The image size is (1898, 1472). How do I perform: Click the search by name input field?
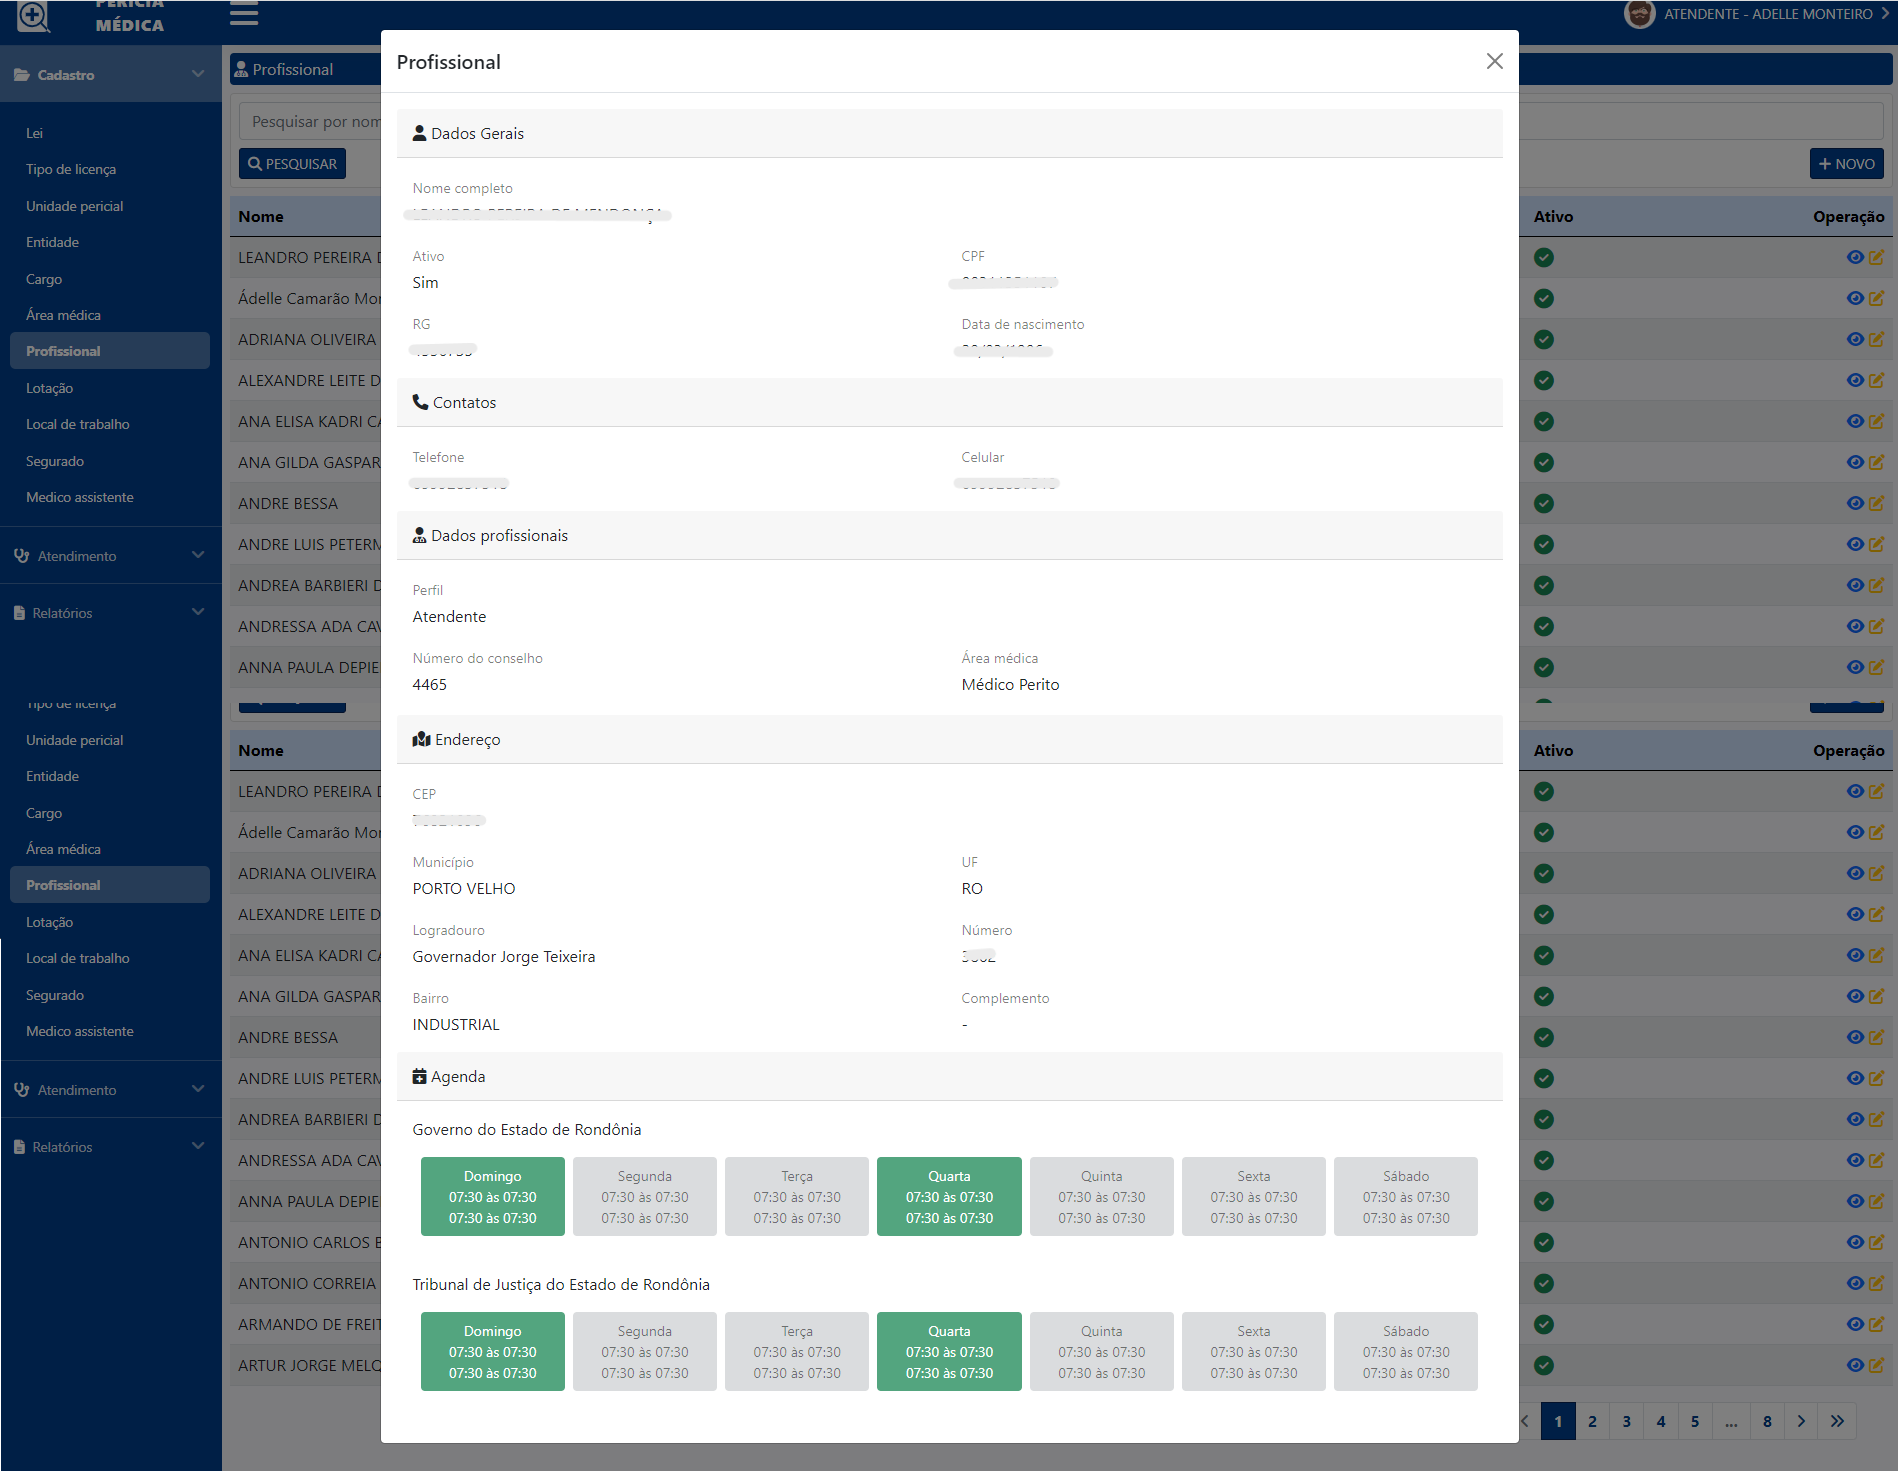tap(310, 122)
